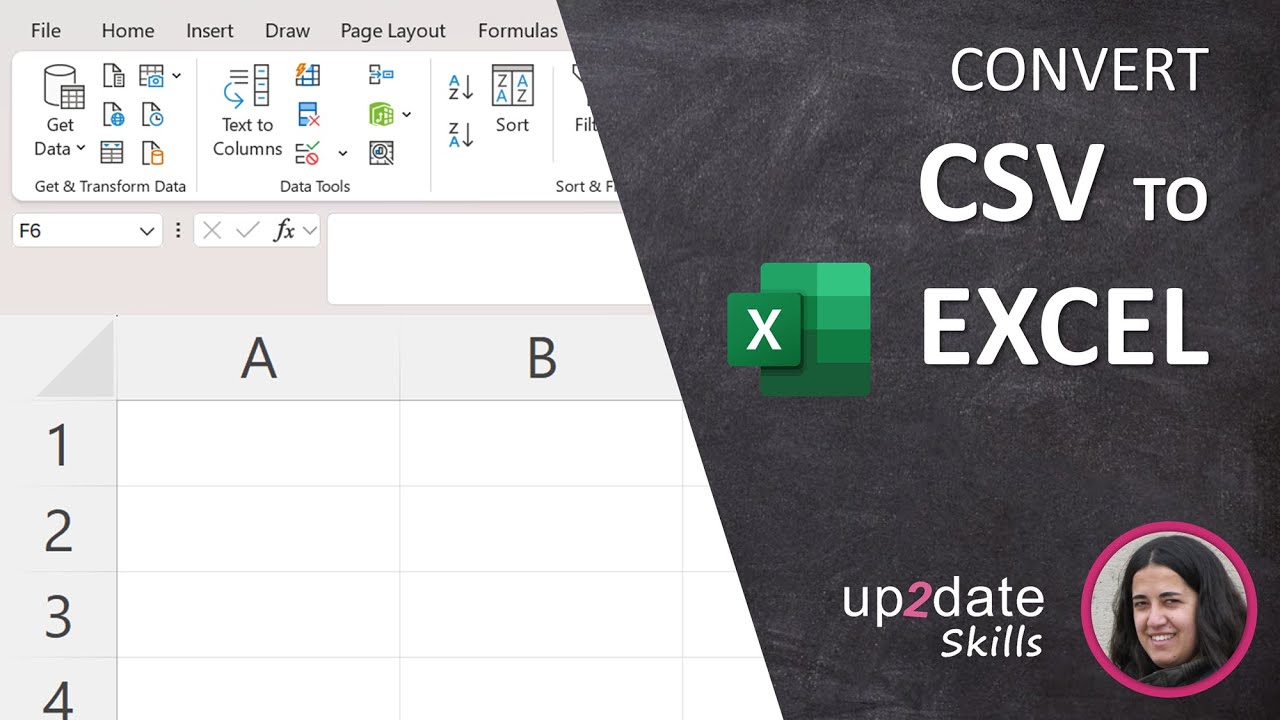Viewport: 1280px width, 720px height.
Task: Sort Z to A descending
Action: tap(461, 134)
